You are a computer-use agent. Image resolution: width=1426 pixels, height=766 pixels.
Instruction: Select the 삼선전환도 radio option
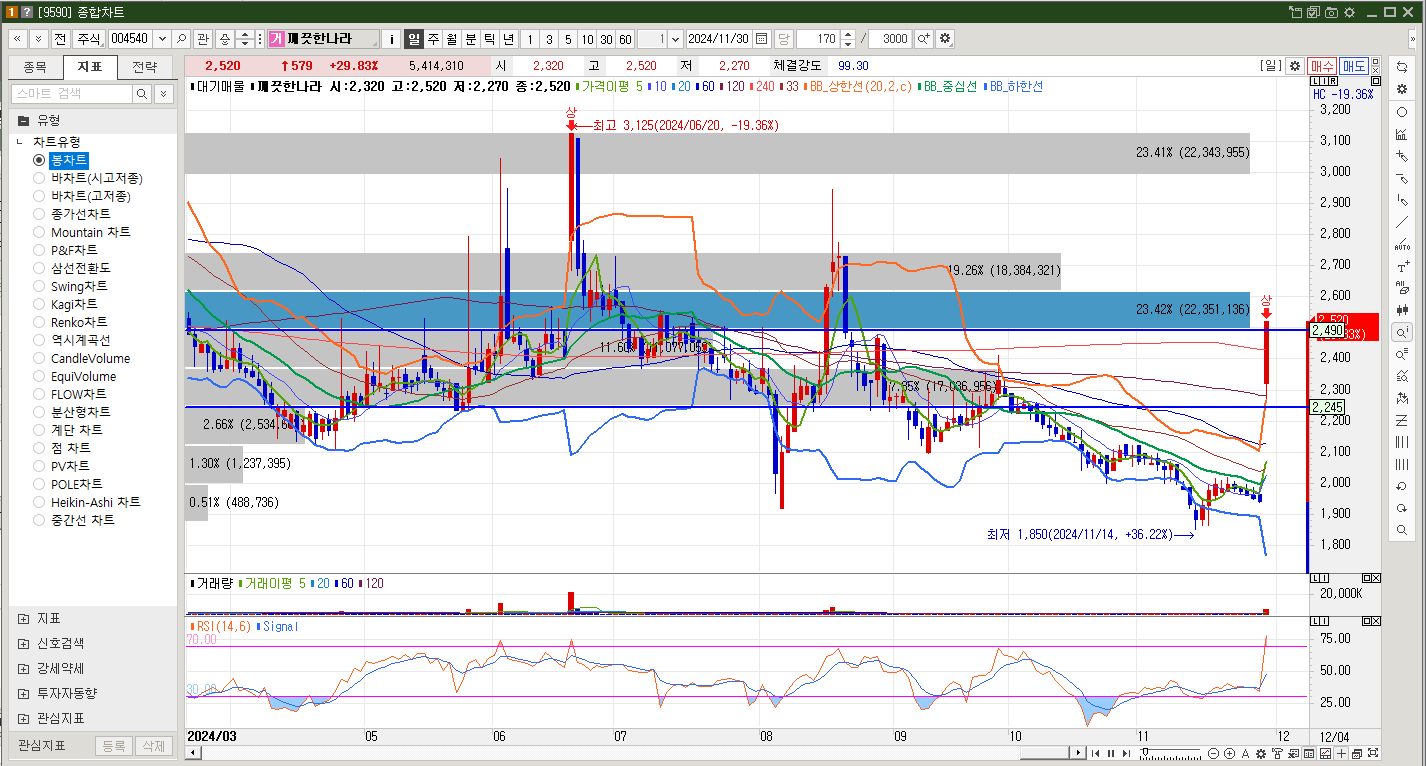(39, 268)
